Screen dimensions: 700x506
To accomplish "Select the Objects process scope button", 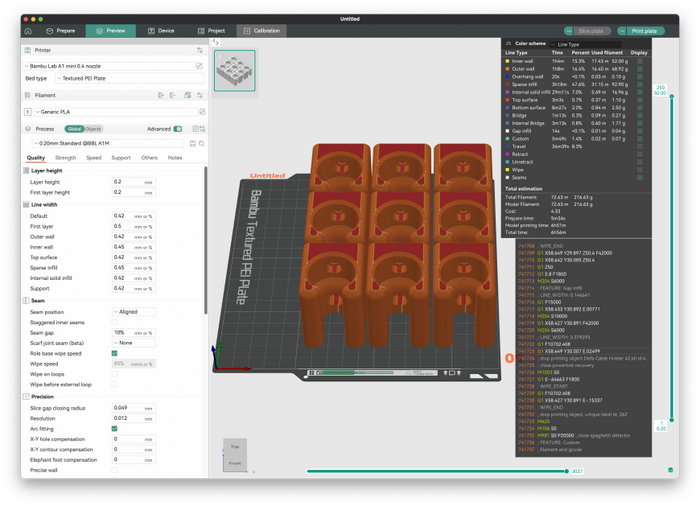I will [93, 129].
